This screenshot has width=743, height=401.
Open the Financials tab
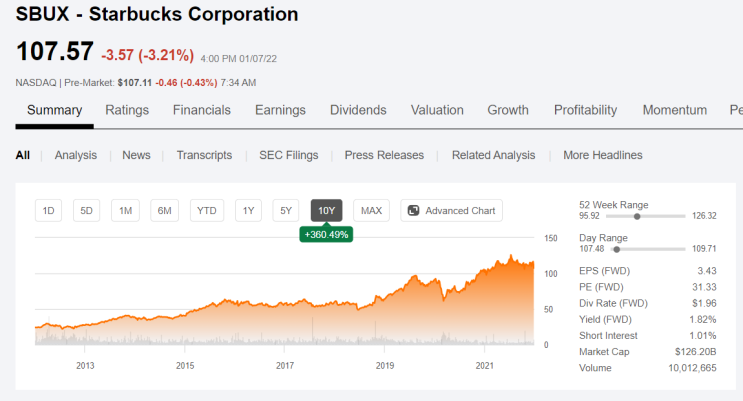pos(202,110)
